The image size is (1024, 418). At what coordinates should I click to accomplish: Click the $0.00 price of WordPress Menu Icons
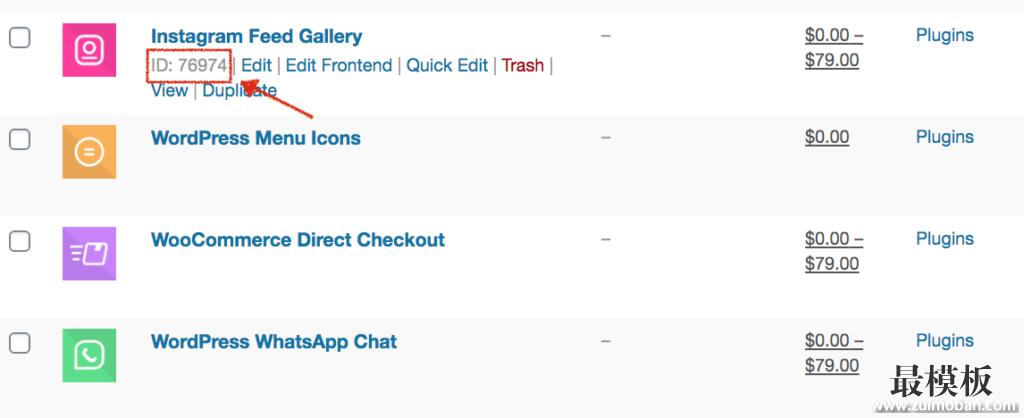coord(827,137)
